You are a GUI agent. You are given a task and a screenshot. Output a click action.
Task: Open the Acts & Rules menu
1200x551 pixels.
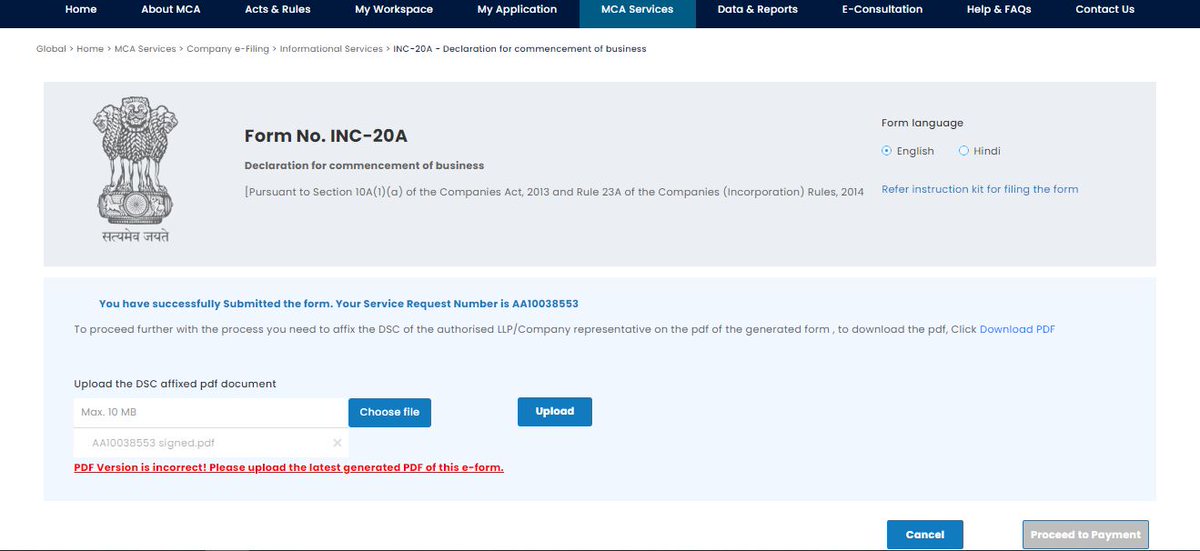(x=277, y=10)
